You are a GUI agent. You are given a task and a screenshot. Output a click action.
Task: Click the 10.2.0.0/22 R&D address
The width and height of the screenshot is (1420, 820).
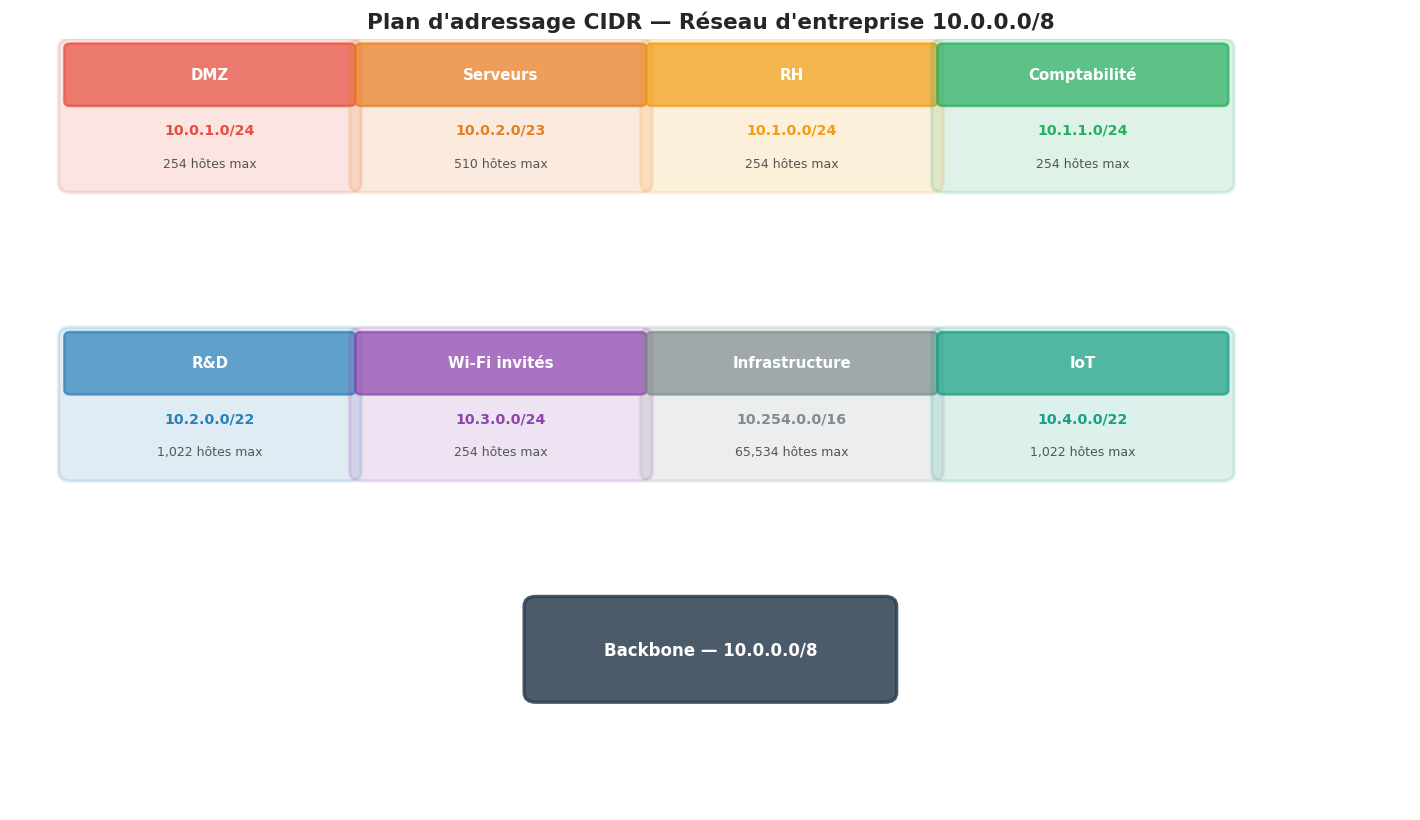coord(210,420)
